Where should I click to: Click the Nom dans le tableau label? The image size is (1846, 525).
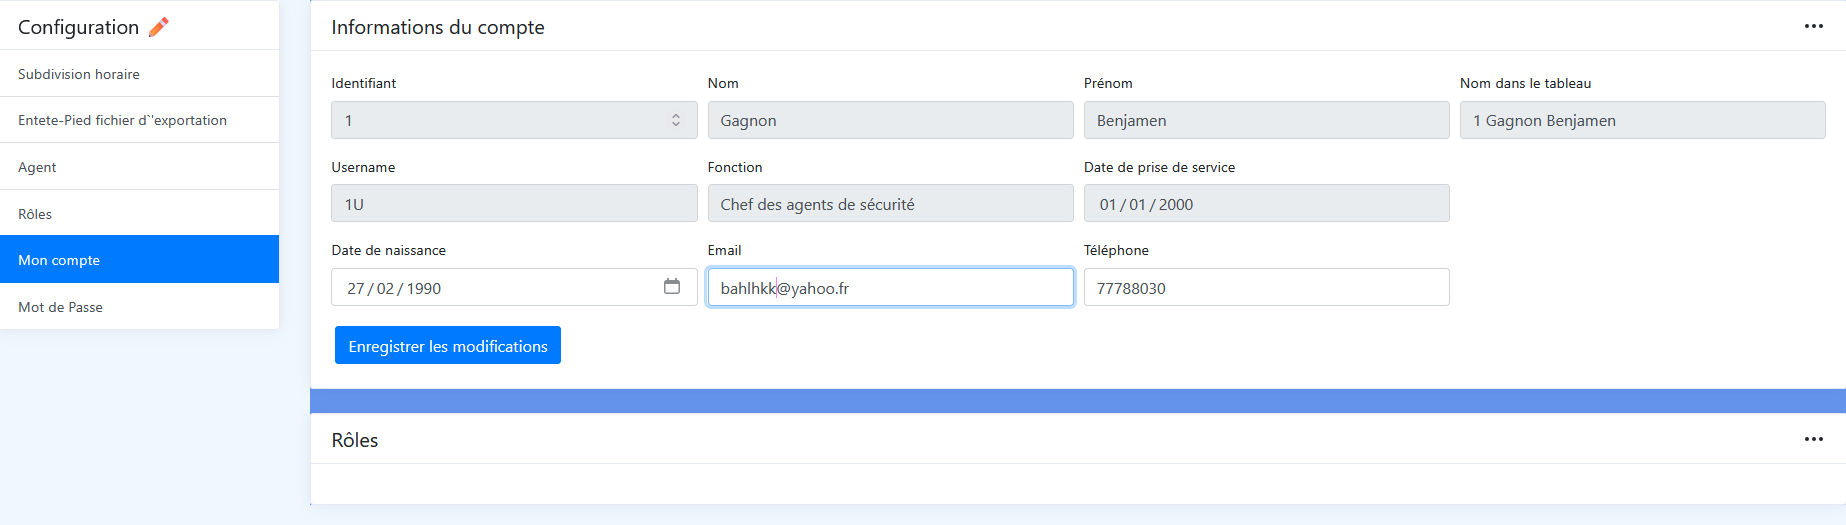(1525, 83)
